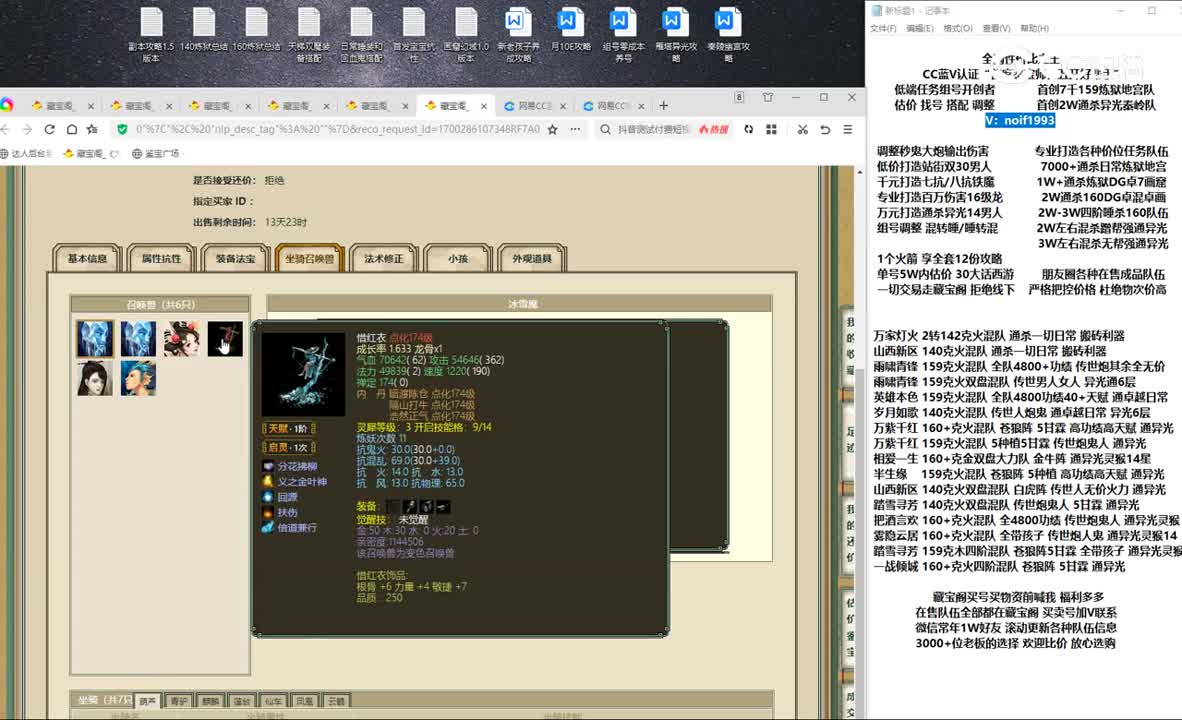The image size is (1182, 720).
Task: Switch to the 小孩 tab
Action: (458, 259)
